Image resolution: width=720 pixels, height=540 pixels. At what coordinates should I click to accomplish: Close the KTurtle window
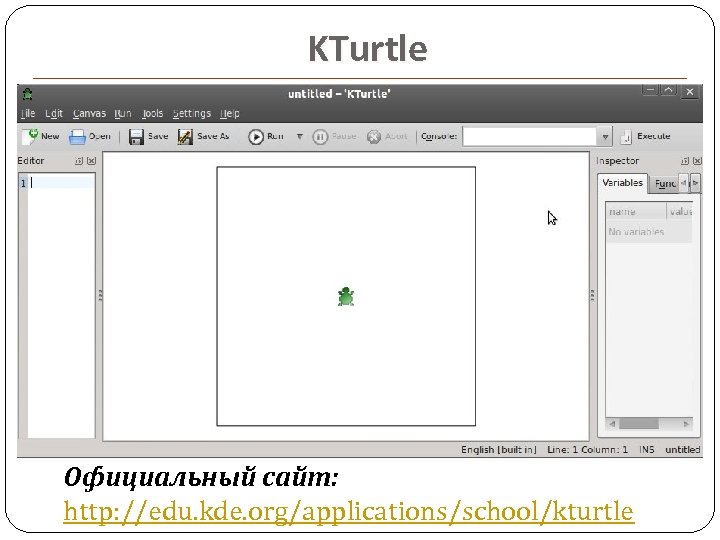pos(690,91)
